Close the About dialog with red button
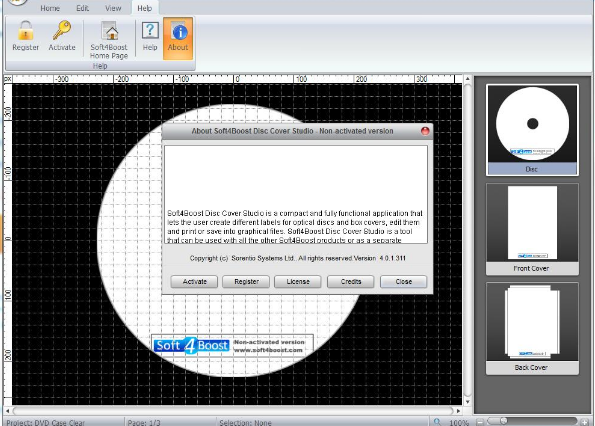This screenshot has height=426, width=595. click(x=425, y=131)
